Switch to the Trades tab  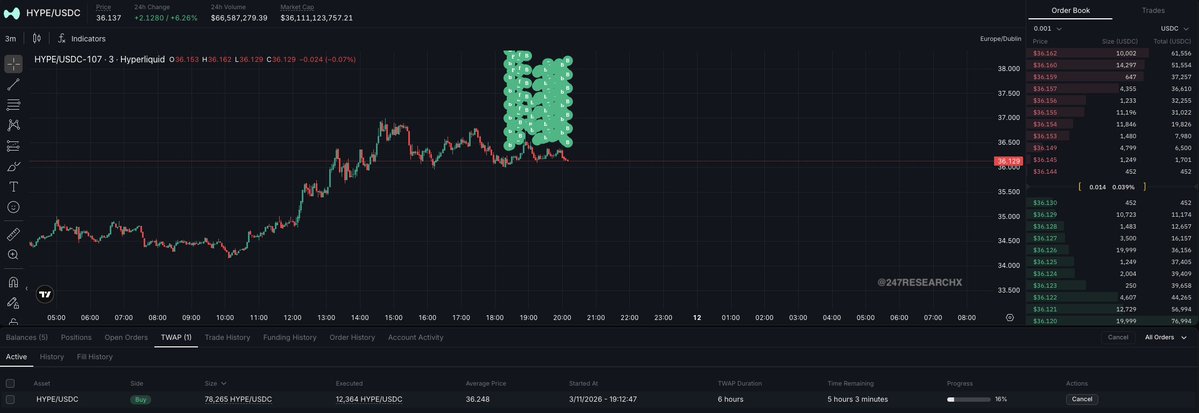[1153, 11]
